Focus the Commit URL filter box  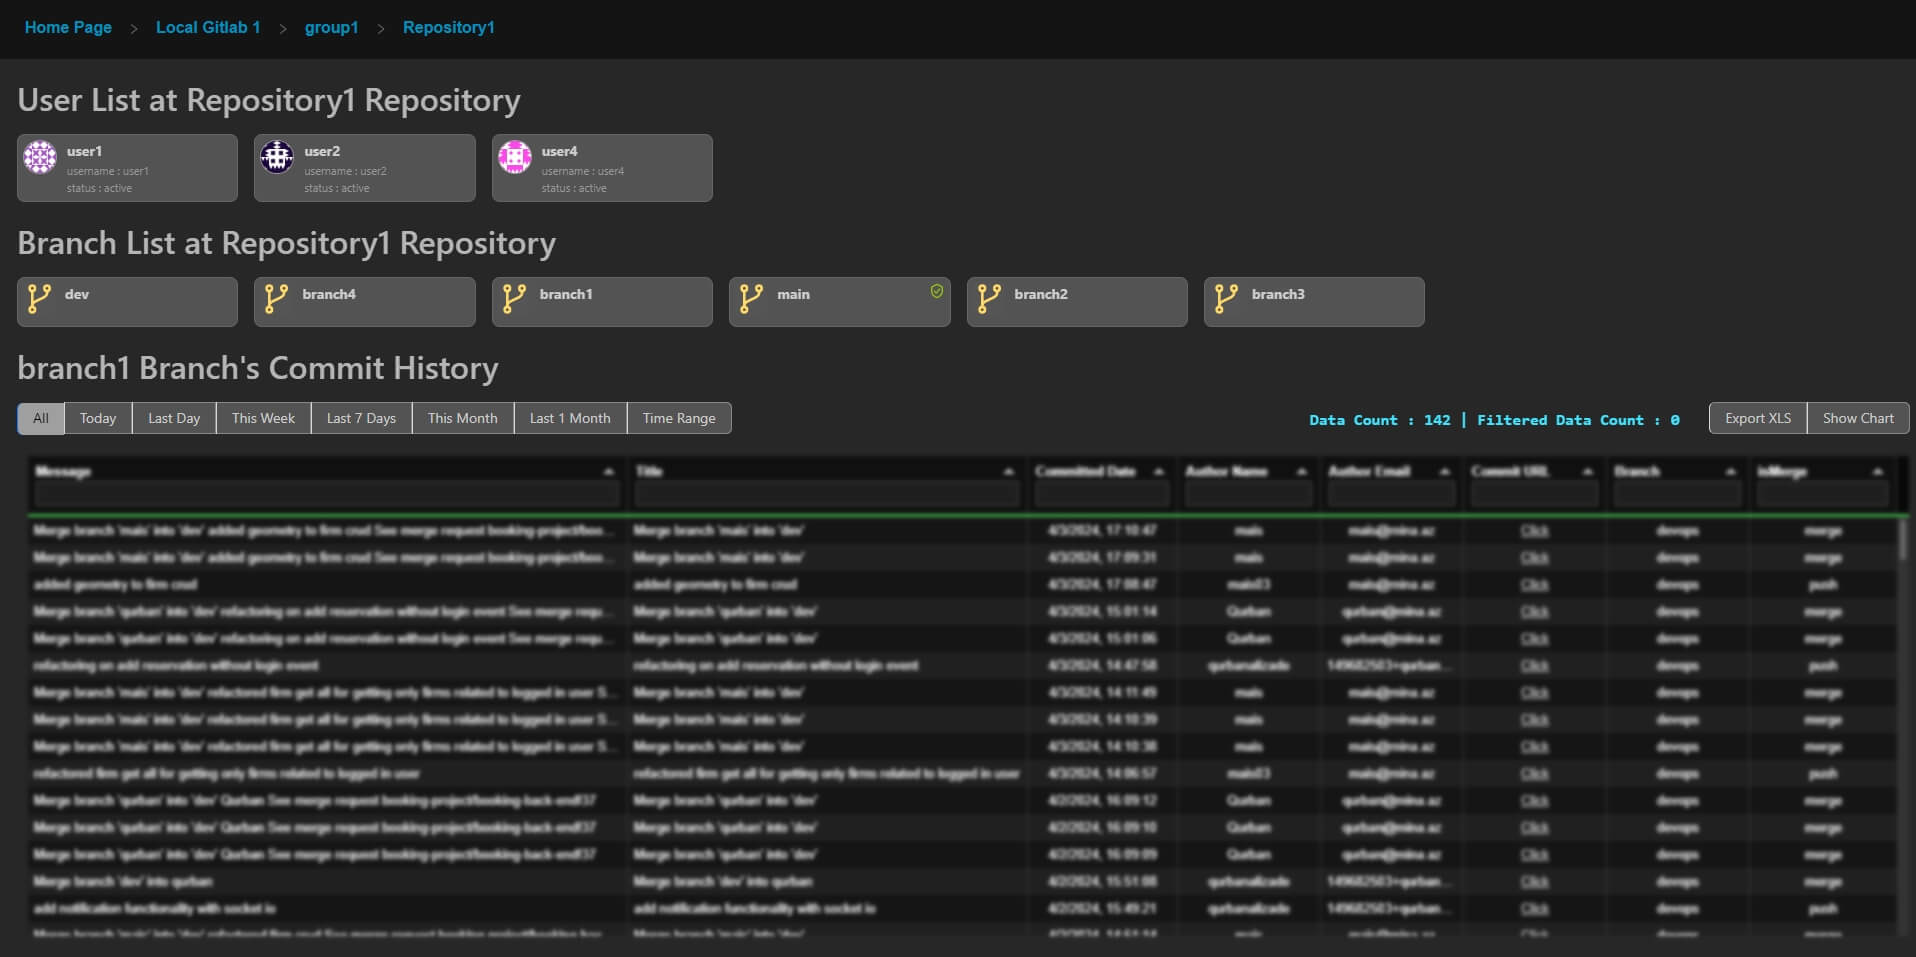tap(1534, 494)
